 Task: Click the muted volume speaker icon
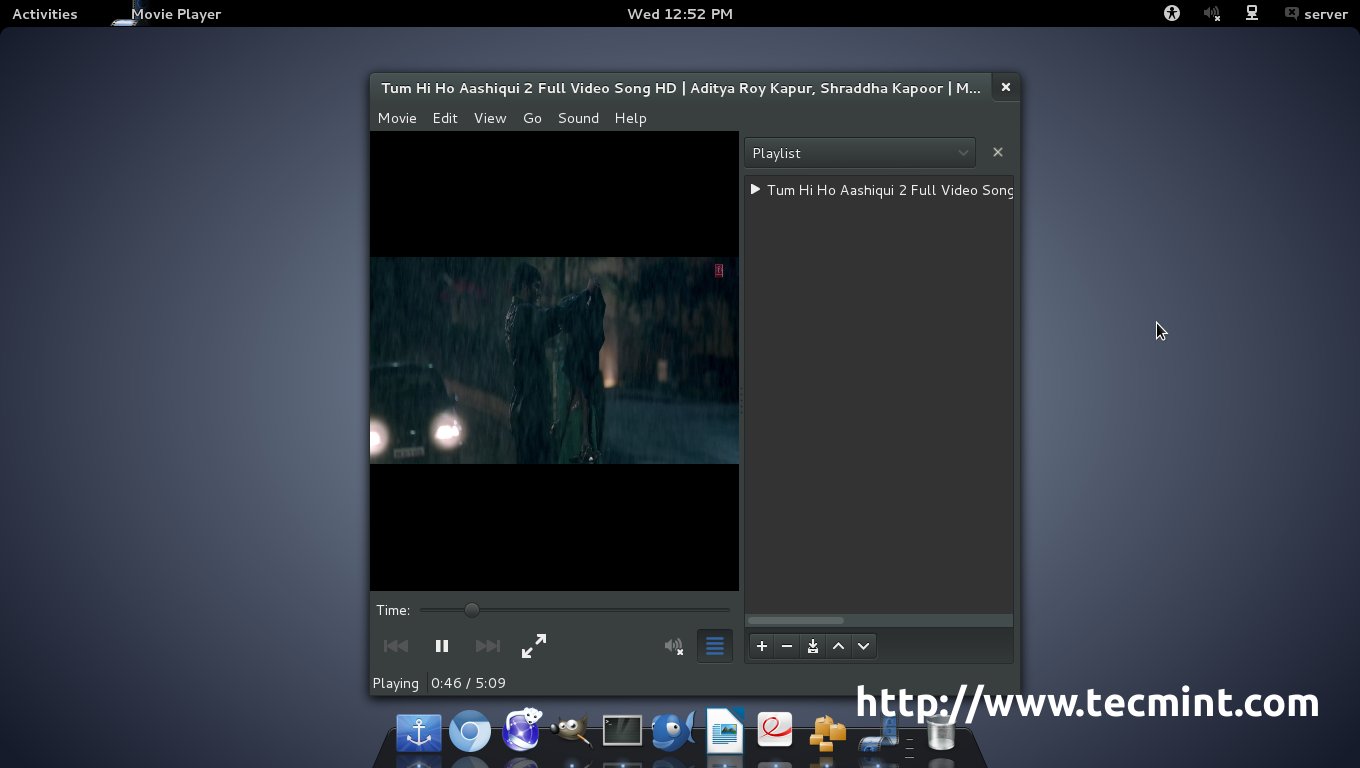tap(674, 646)
